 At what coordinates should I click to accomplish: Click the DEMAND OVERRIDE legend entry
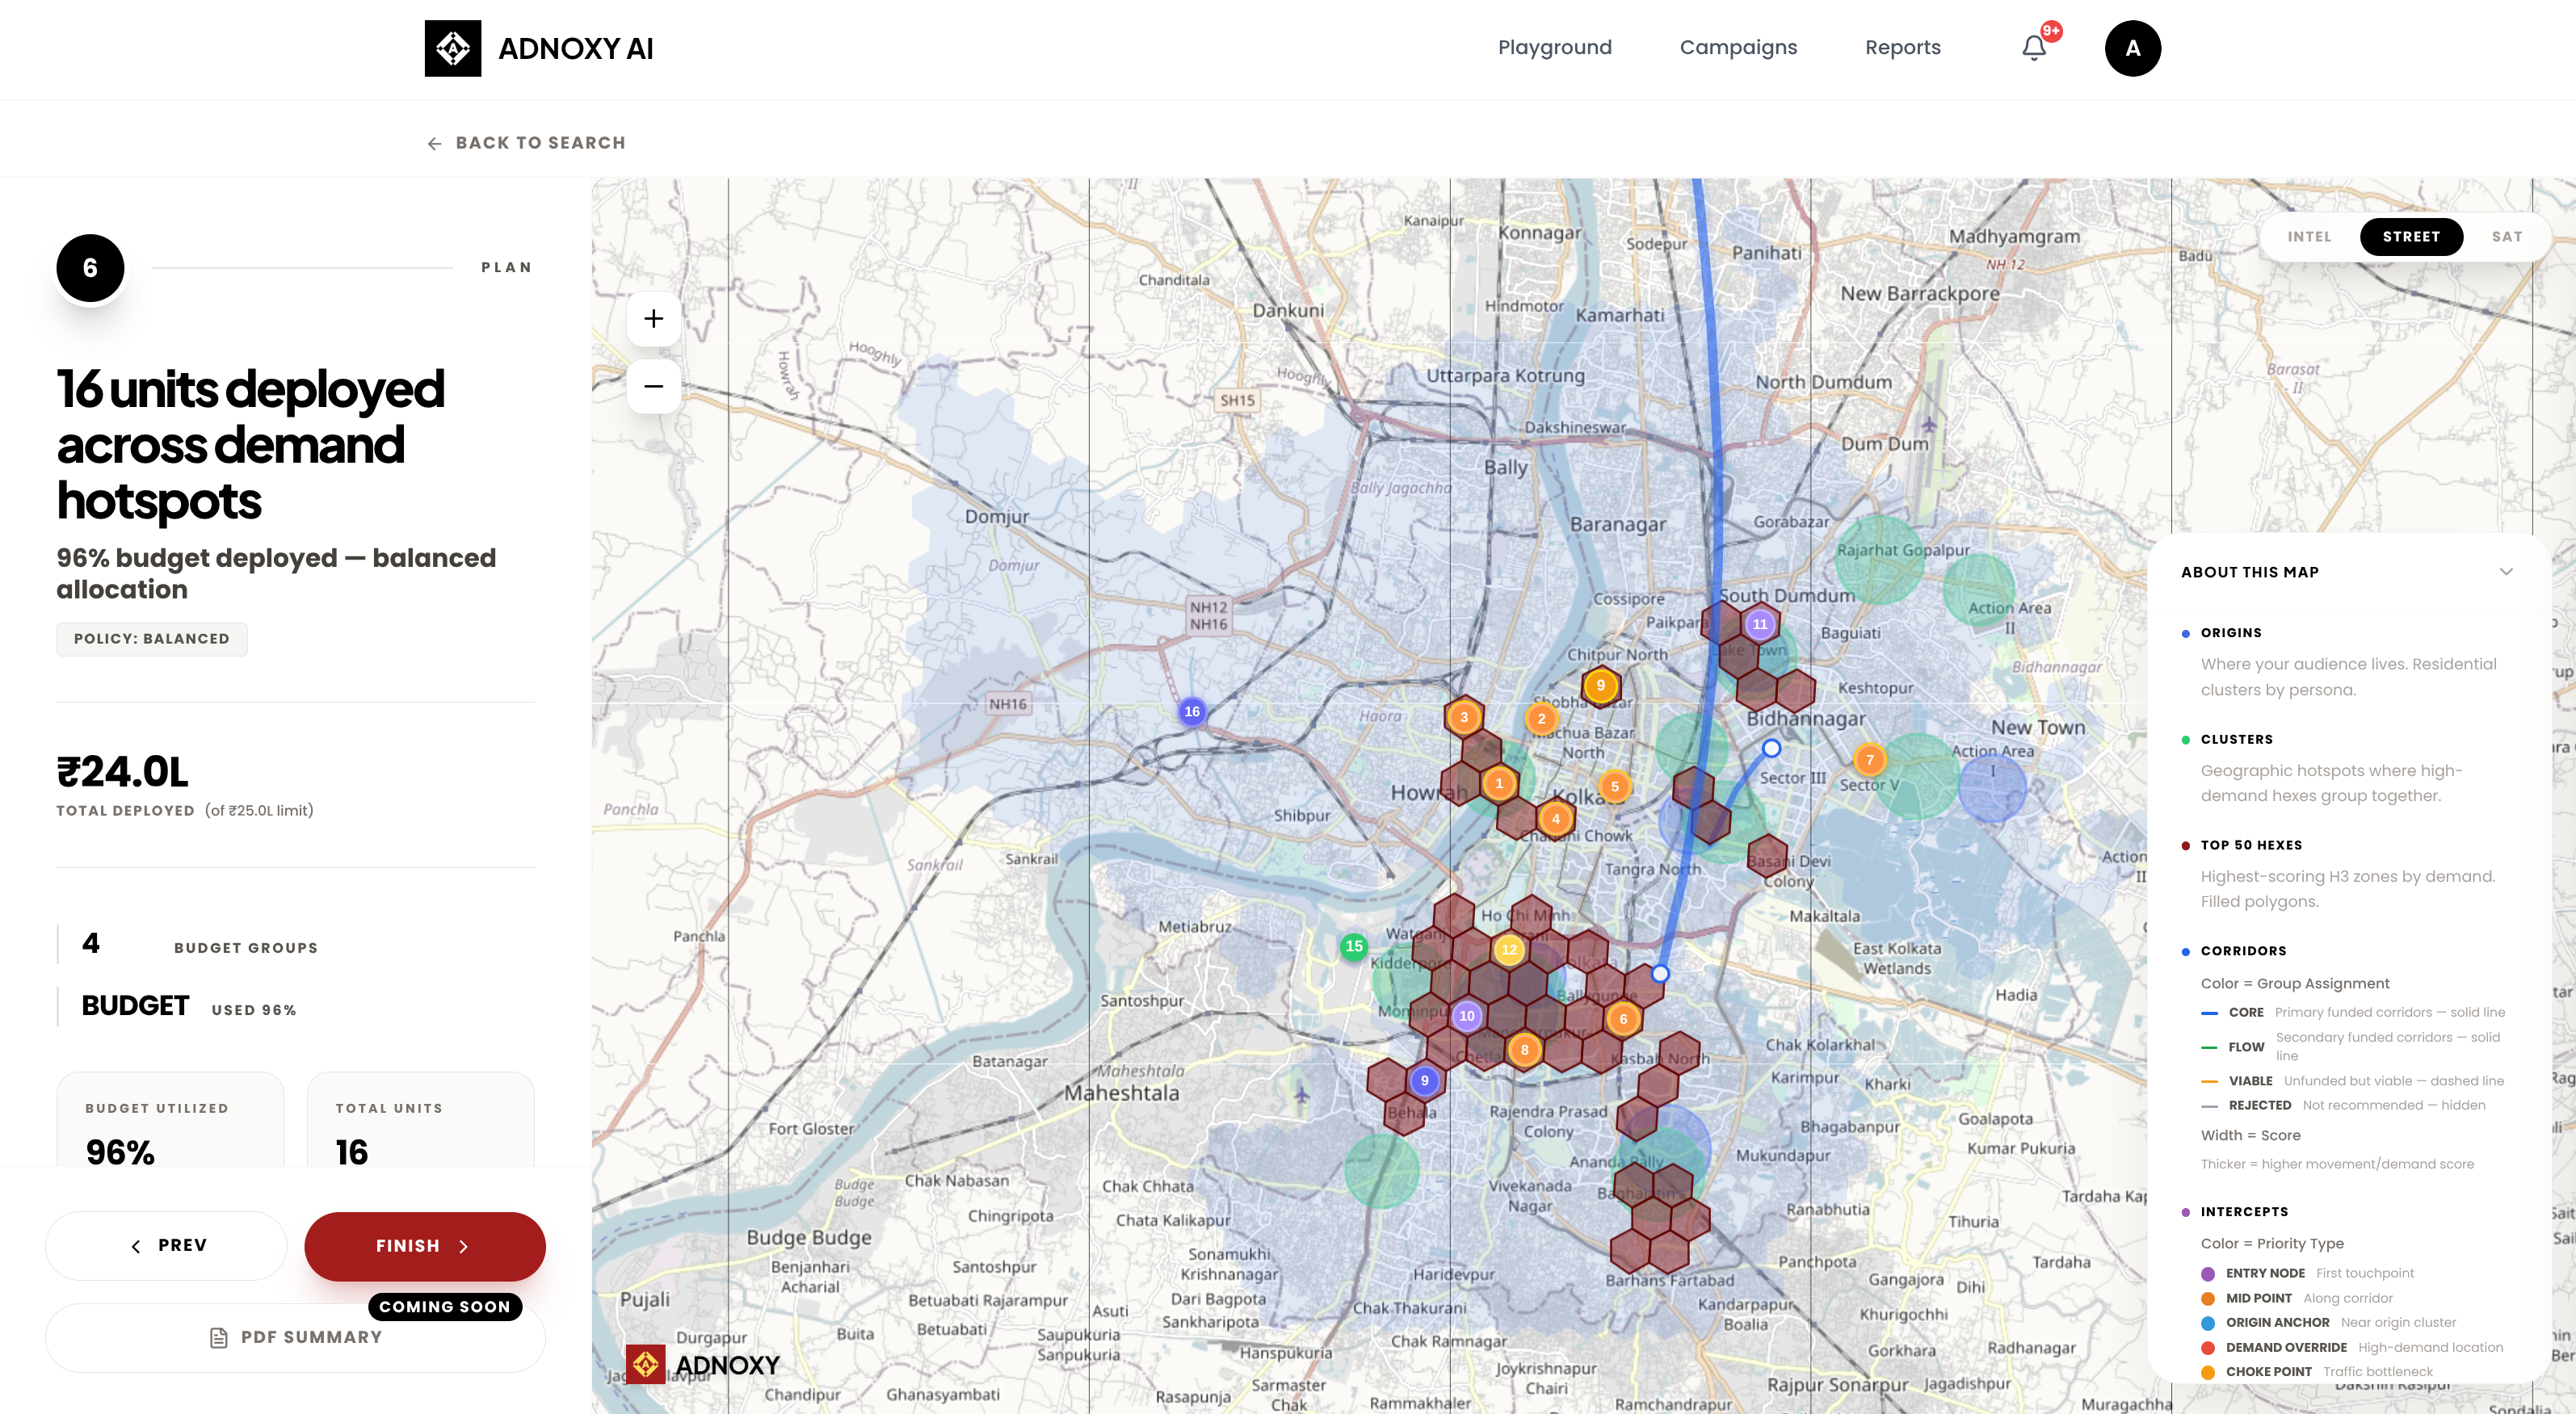[2352, 1347]
